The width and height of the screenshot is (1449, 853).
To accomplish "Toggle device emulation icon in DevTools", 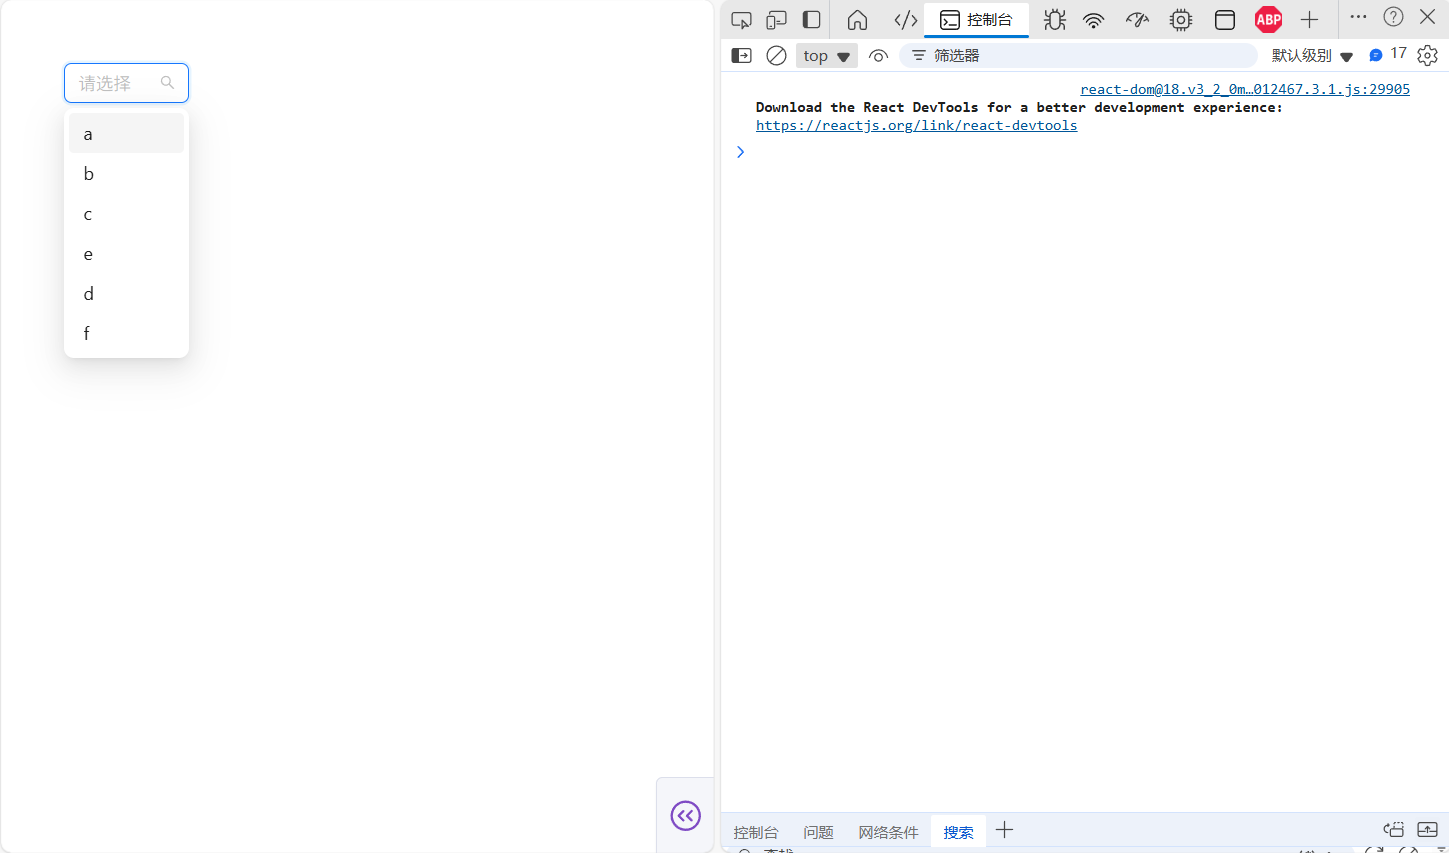I will click(777, 20).
